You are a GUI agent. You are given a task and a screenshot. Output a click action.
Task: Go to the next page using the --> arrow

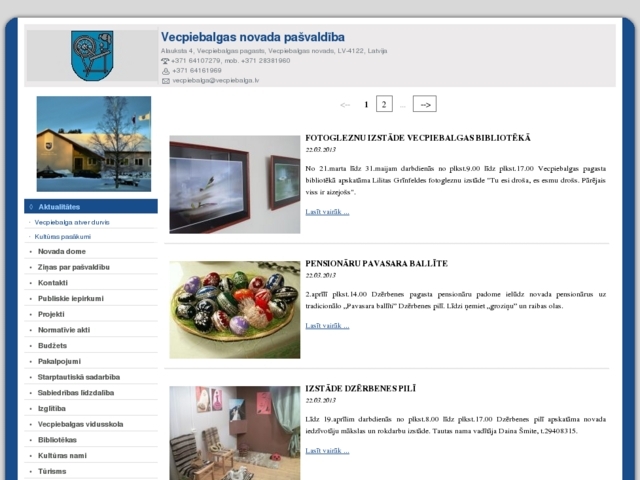424,104
